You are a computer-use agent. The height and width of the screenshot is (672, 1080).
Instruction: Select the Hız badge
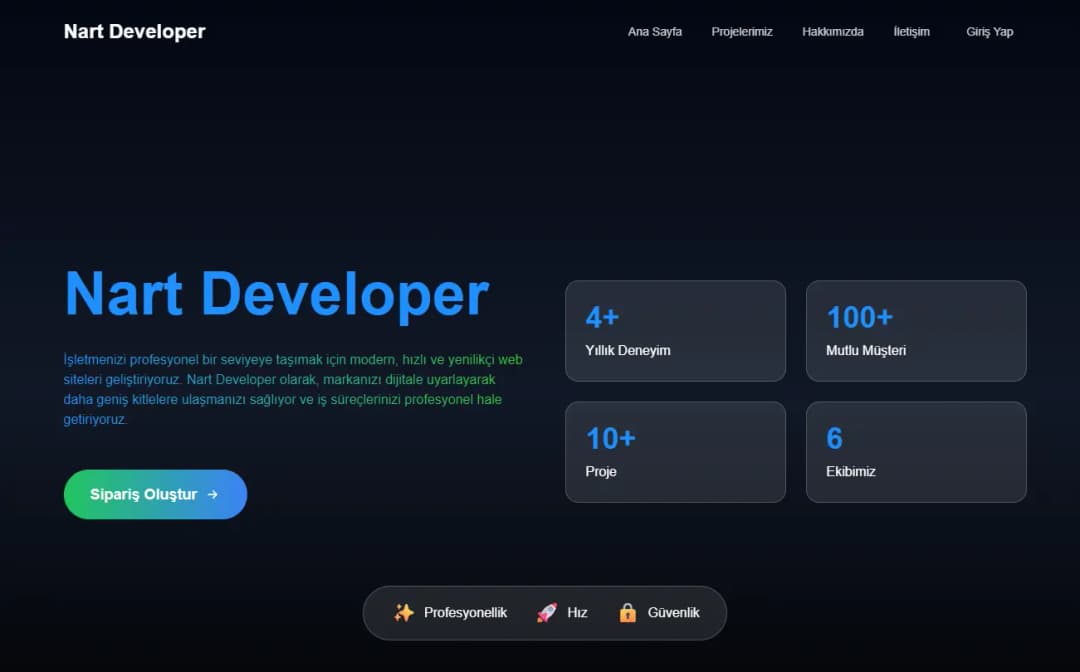pyautogui.click(x=560, y=612)
